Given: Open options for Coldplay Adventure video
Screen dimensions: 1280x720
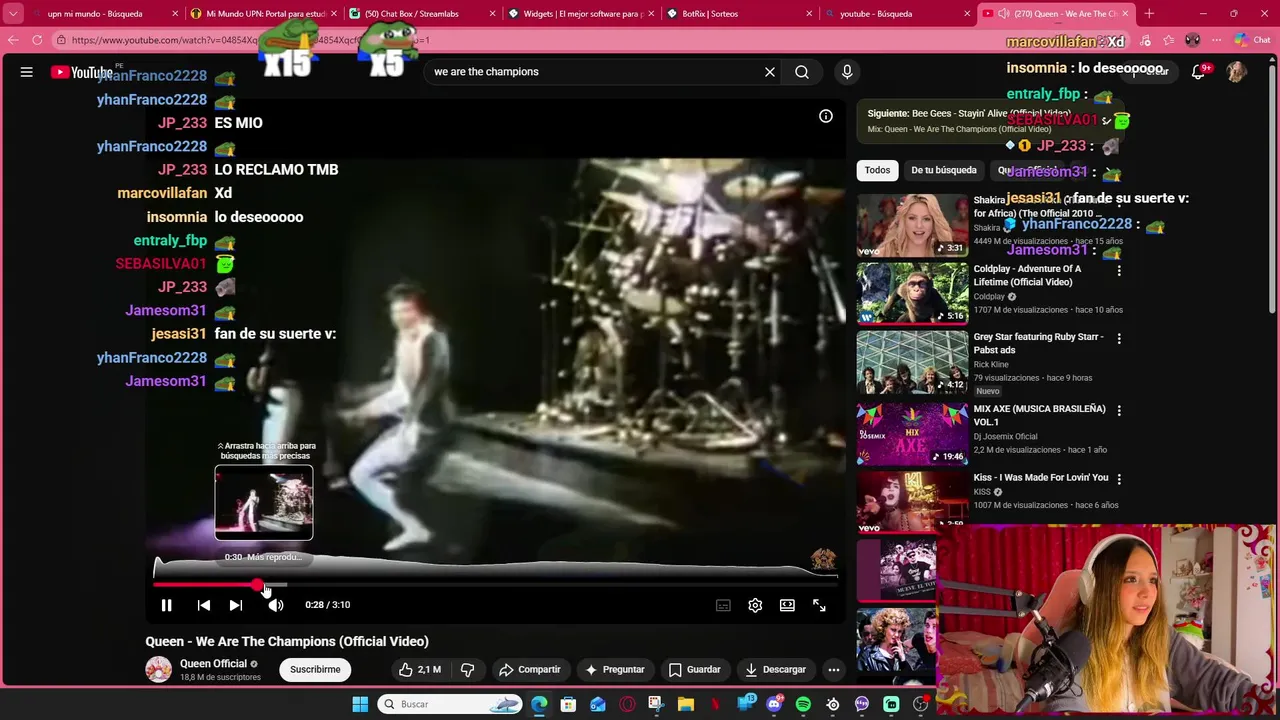Looking at the screenshot, I should tap(1119, 271).
